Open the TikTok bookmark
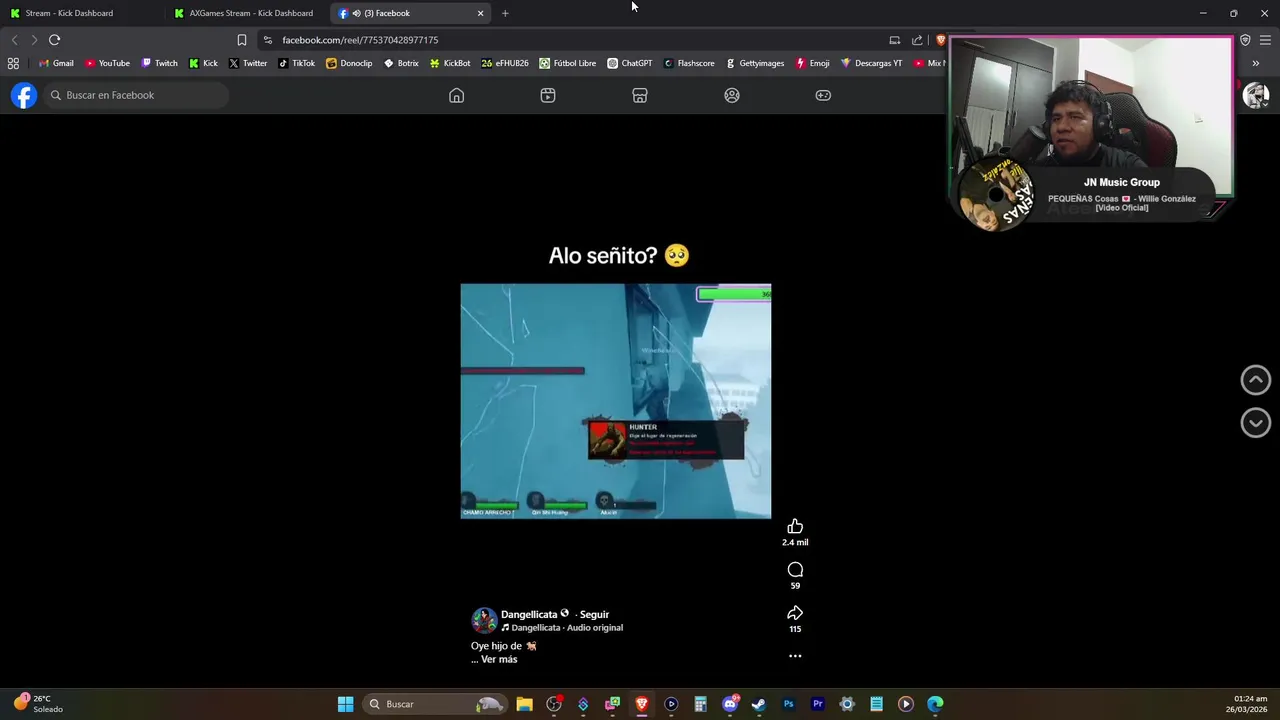Image resolution: width=1280 pixels, height=720 pixels. point(296,63)
